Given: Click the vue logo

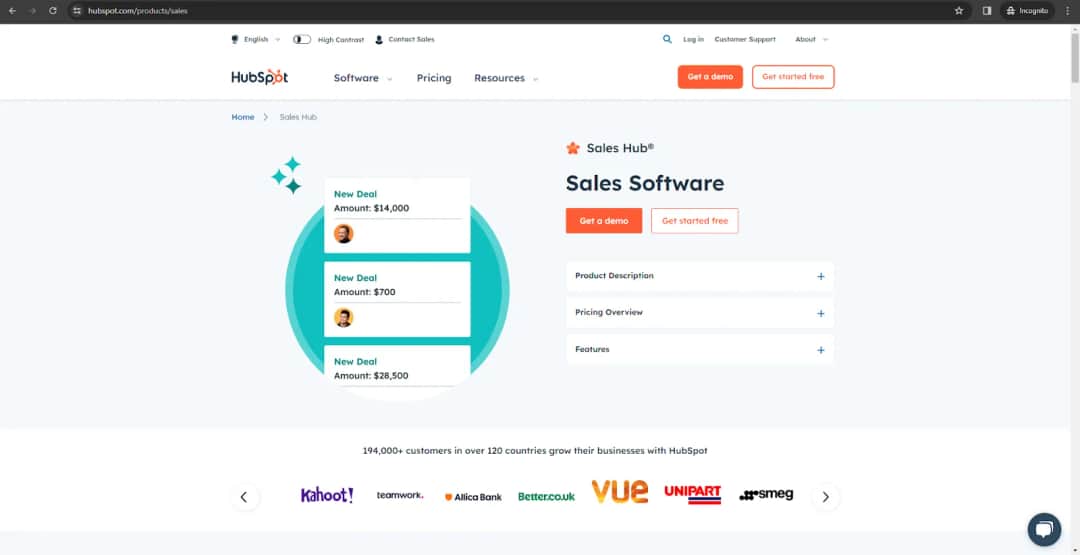Looking at the screenshot, I should pos(620,492).
